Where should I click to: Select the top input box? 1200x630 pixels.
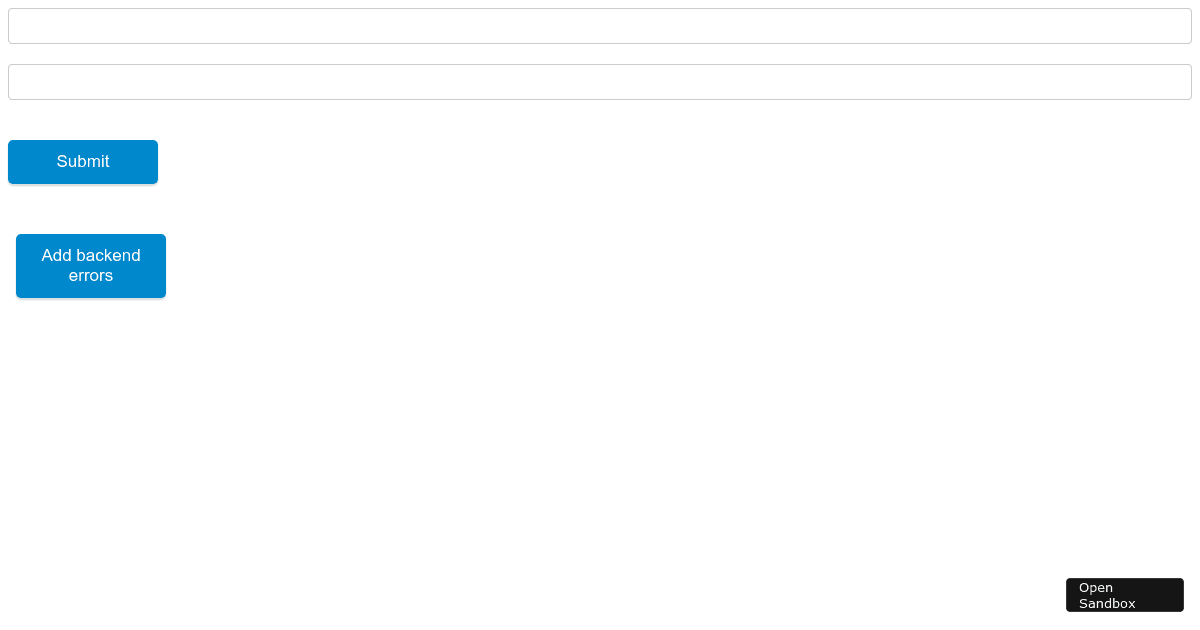pyautogui.click(x=600, y=26)
